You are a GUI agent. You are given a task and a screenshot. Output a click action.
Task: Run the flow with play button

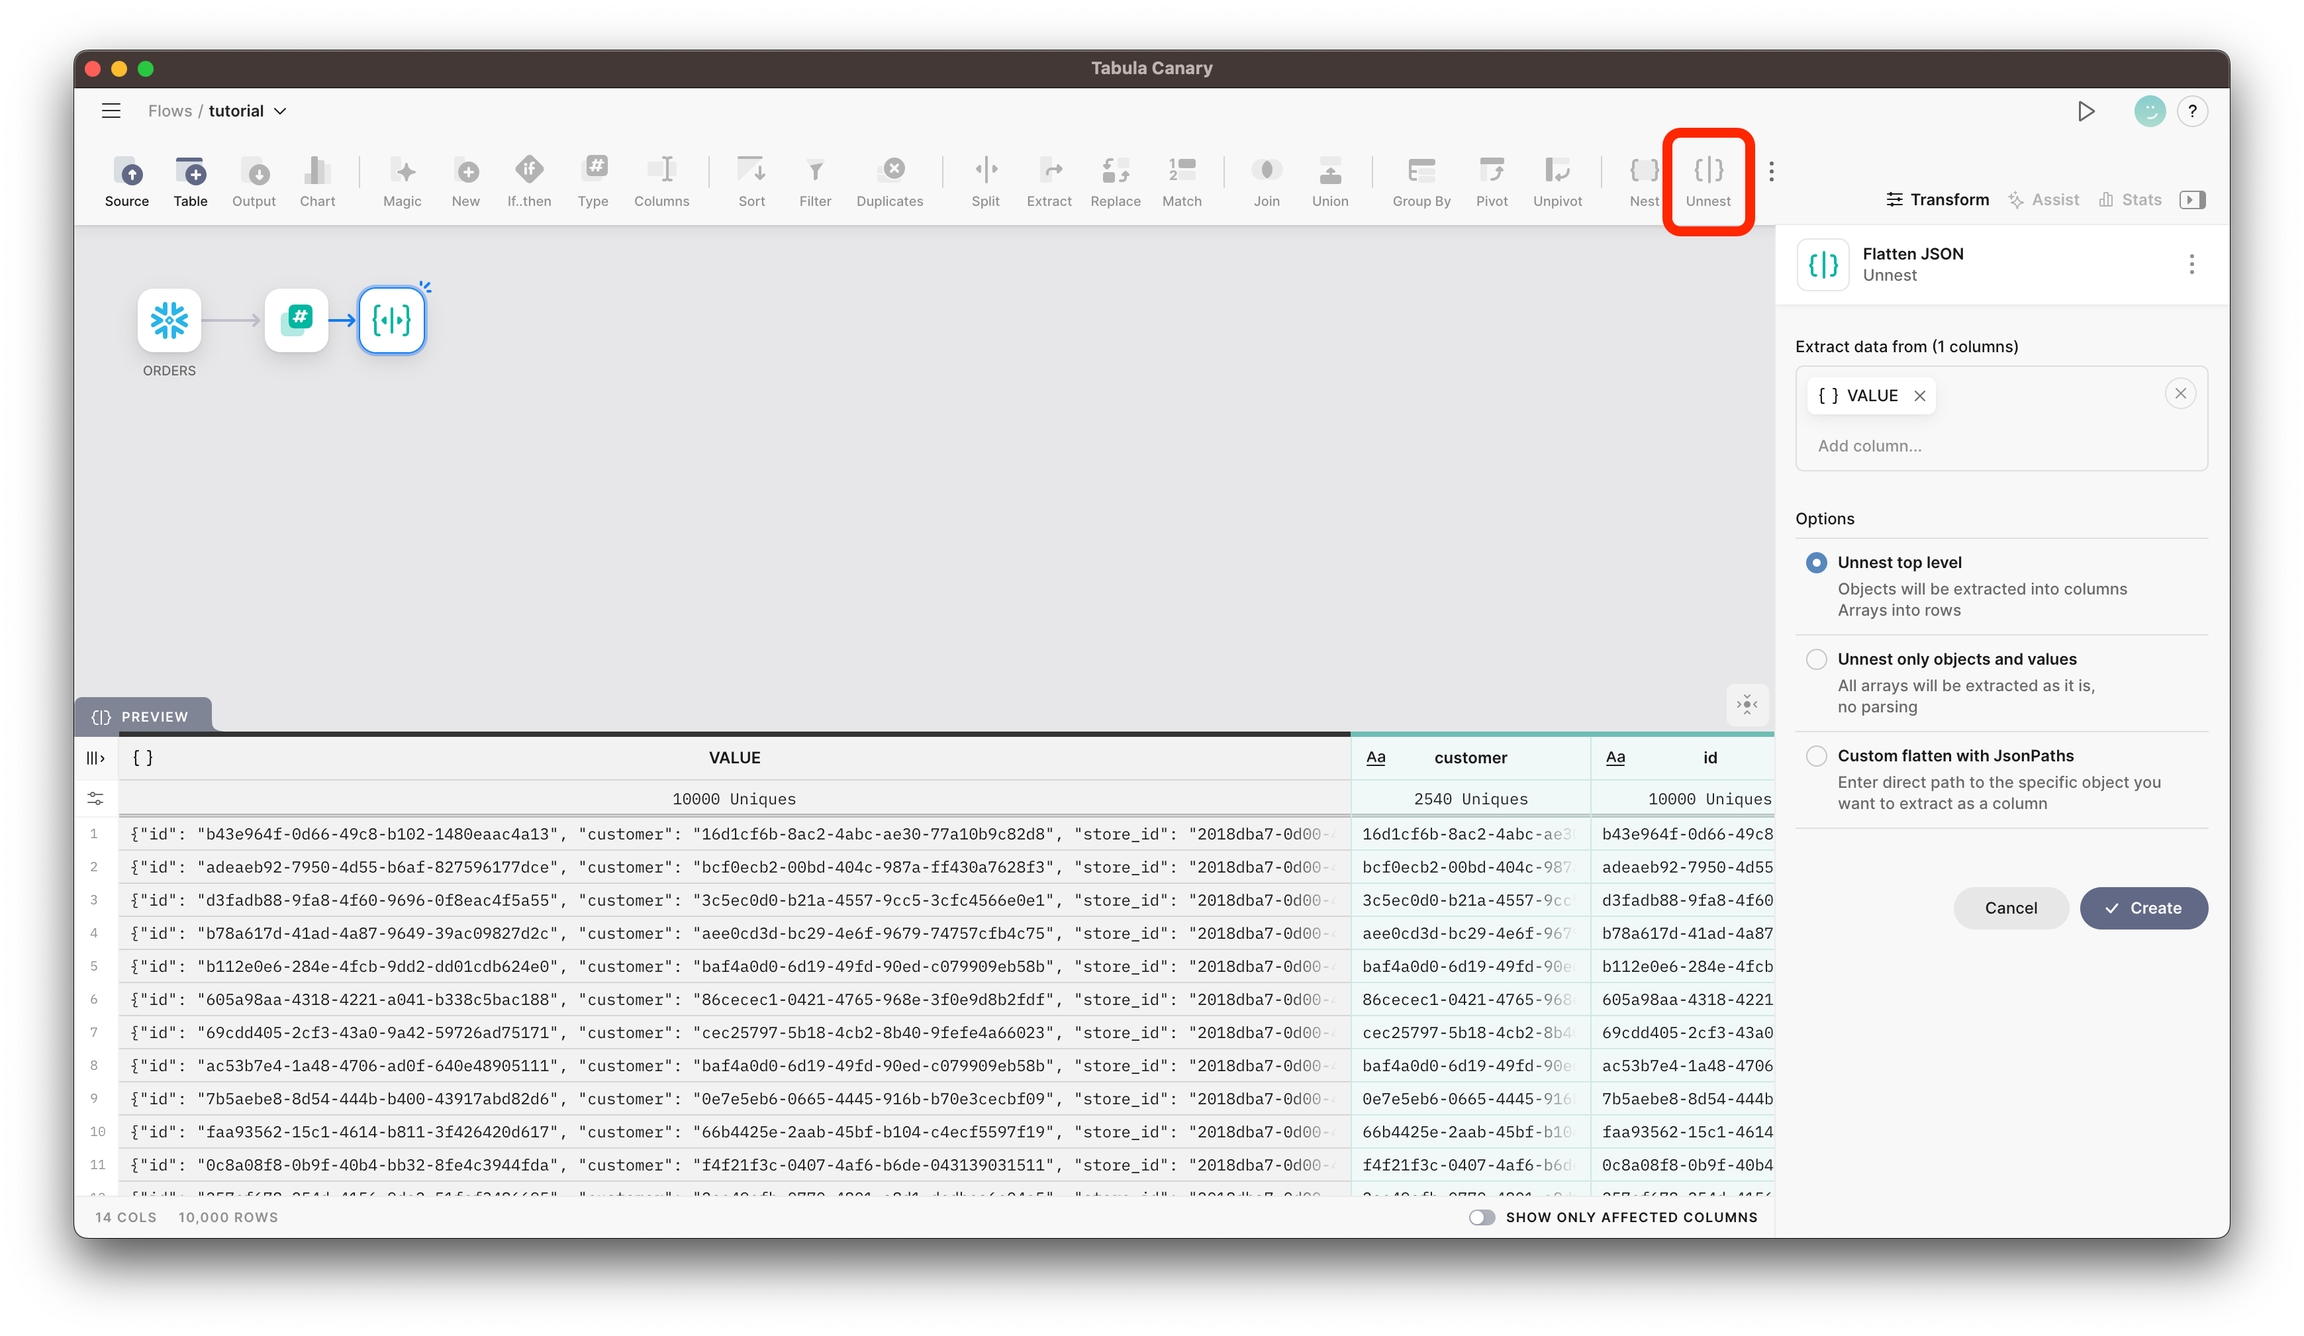click(2086, 111)
